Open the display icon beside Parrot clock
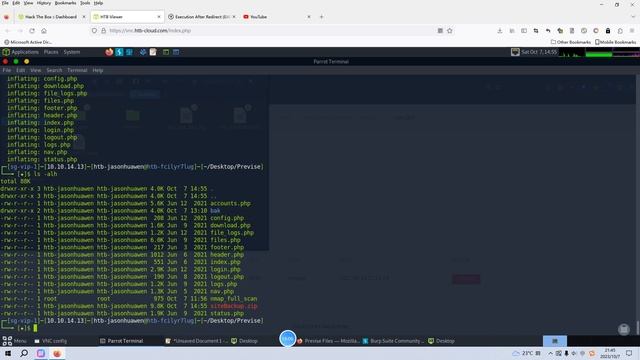The height and width of the screenshot is (360, 640). (x=515, y=52)
